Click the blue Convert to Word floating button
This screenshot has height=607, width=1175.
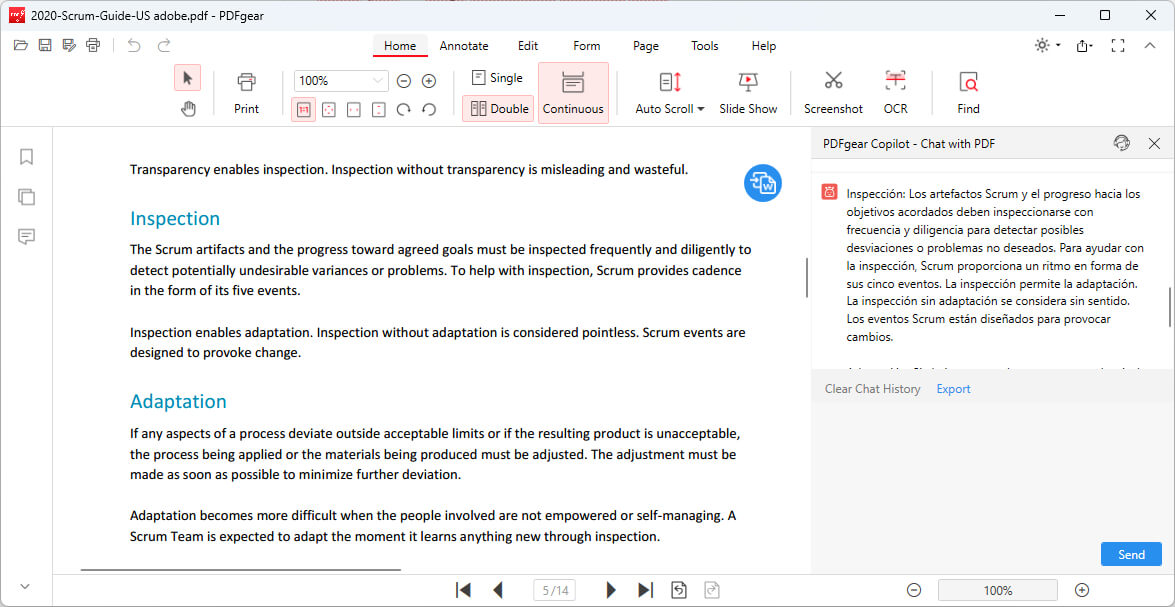tap(763, 183)
